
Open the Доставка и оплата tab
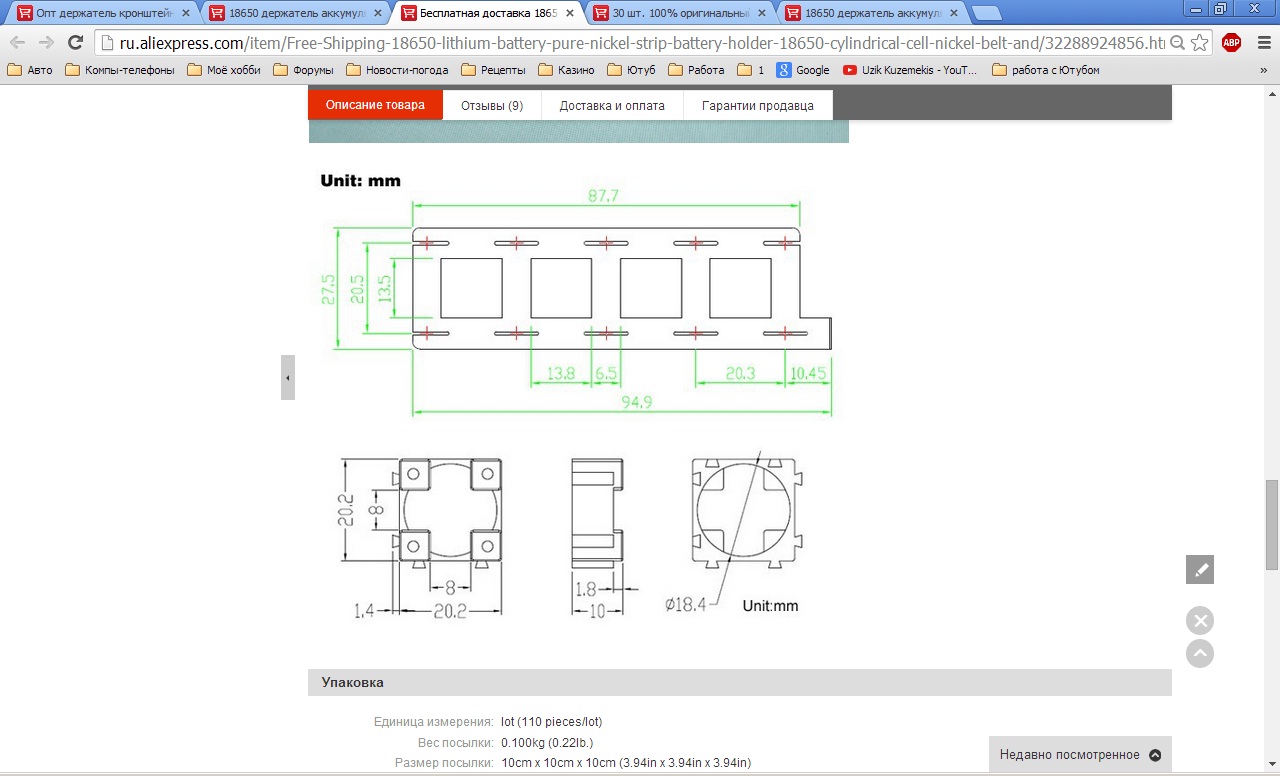click(611, 105)
